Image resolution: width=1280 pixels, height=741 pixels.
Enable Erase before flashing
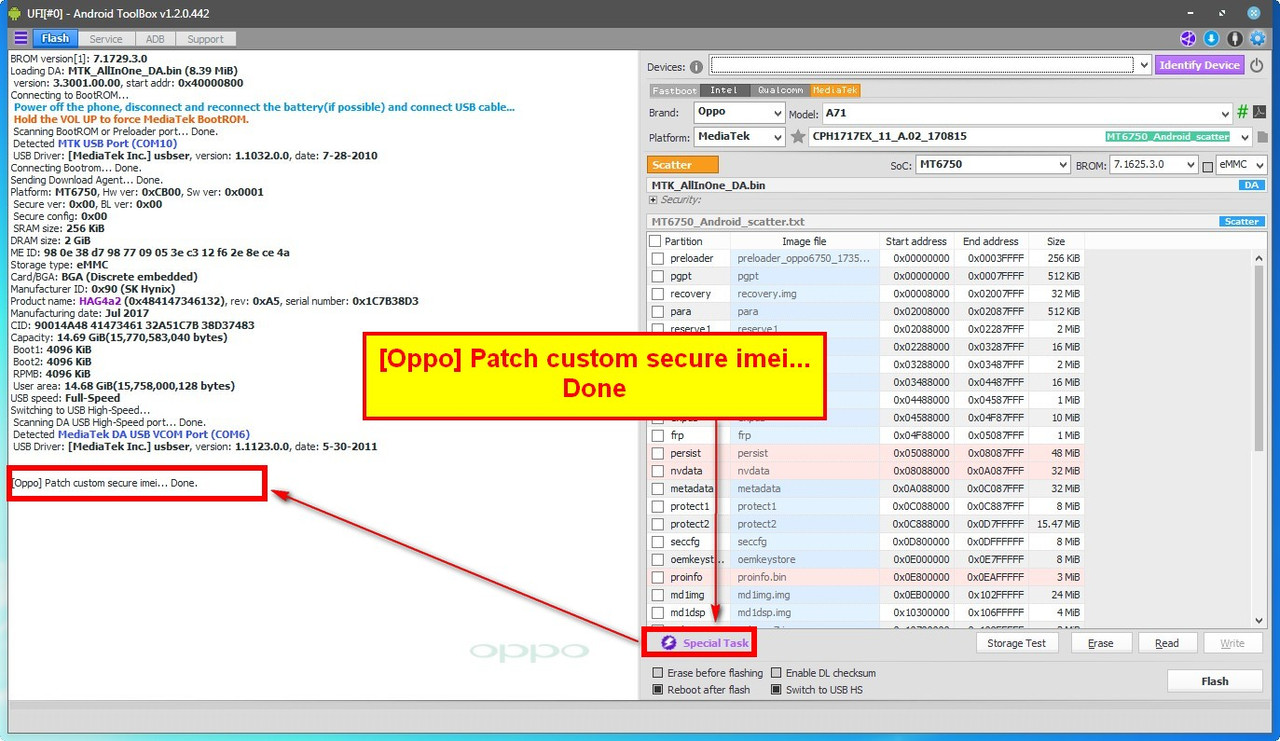657,673
